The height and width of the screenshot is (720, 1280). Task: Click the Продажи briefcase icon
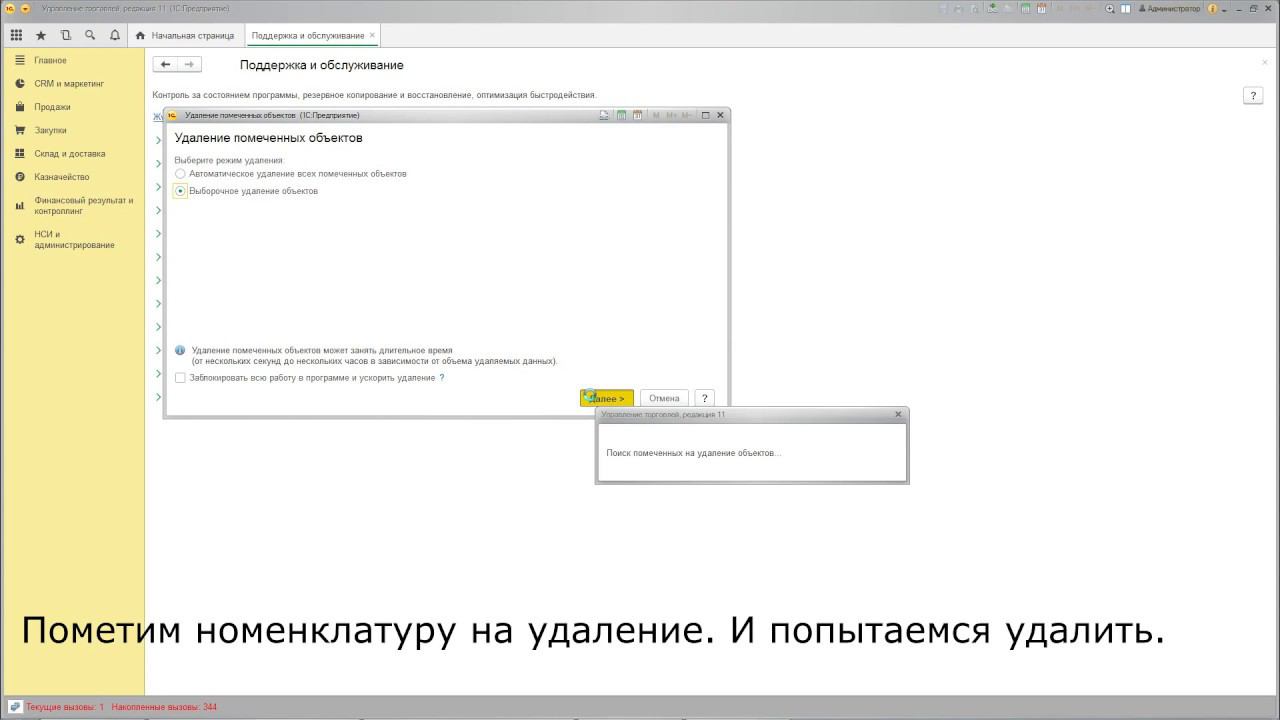click(20, 107)
